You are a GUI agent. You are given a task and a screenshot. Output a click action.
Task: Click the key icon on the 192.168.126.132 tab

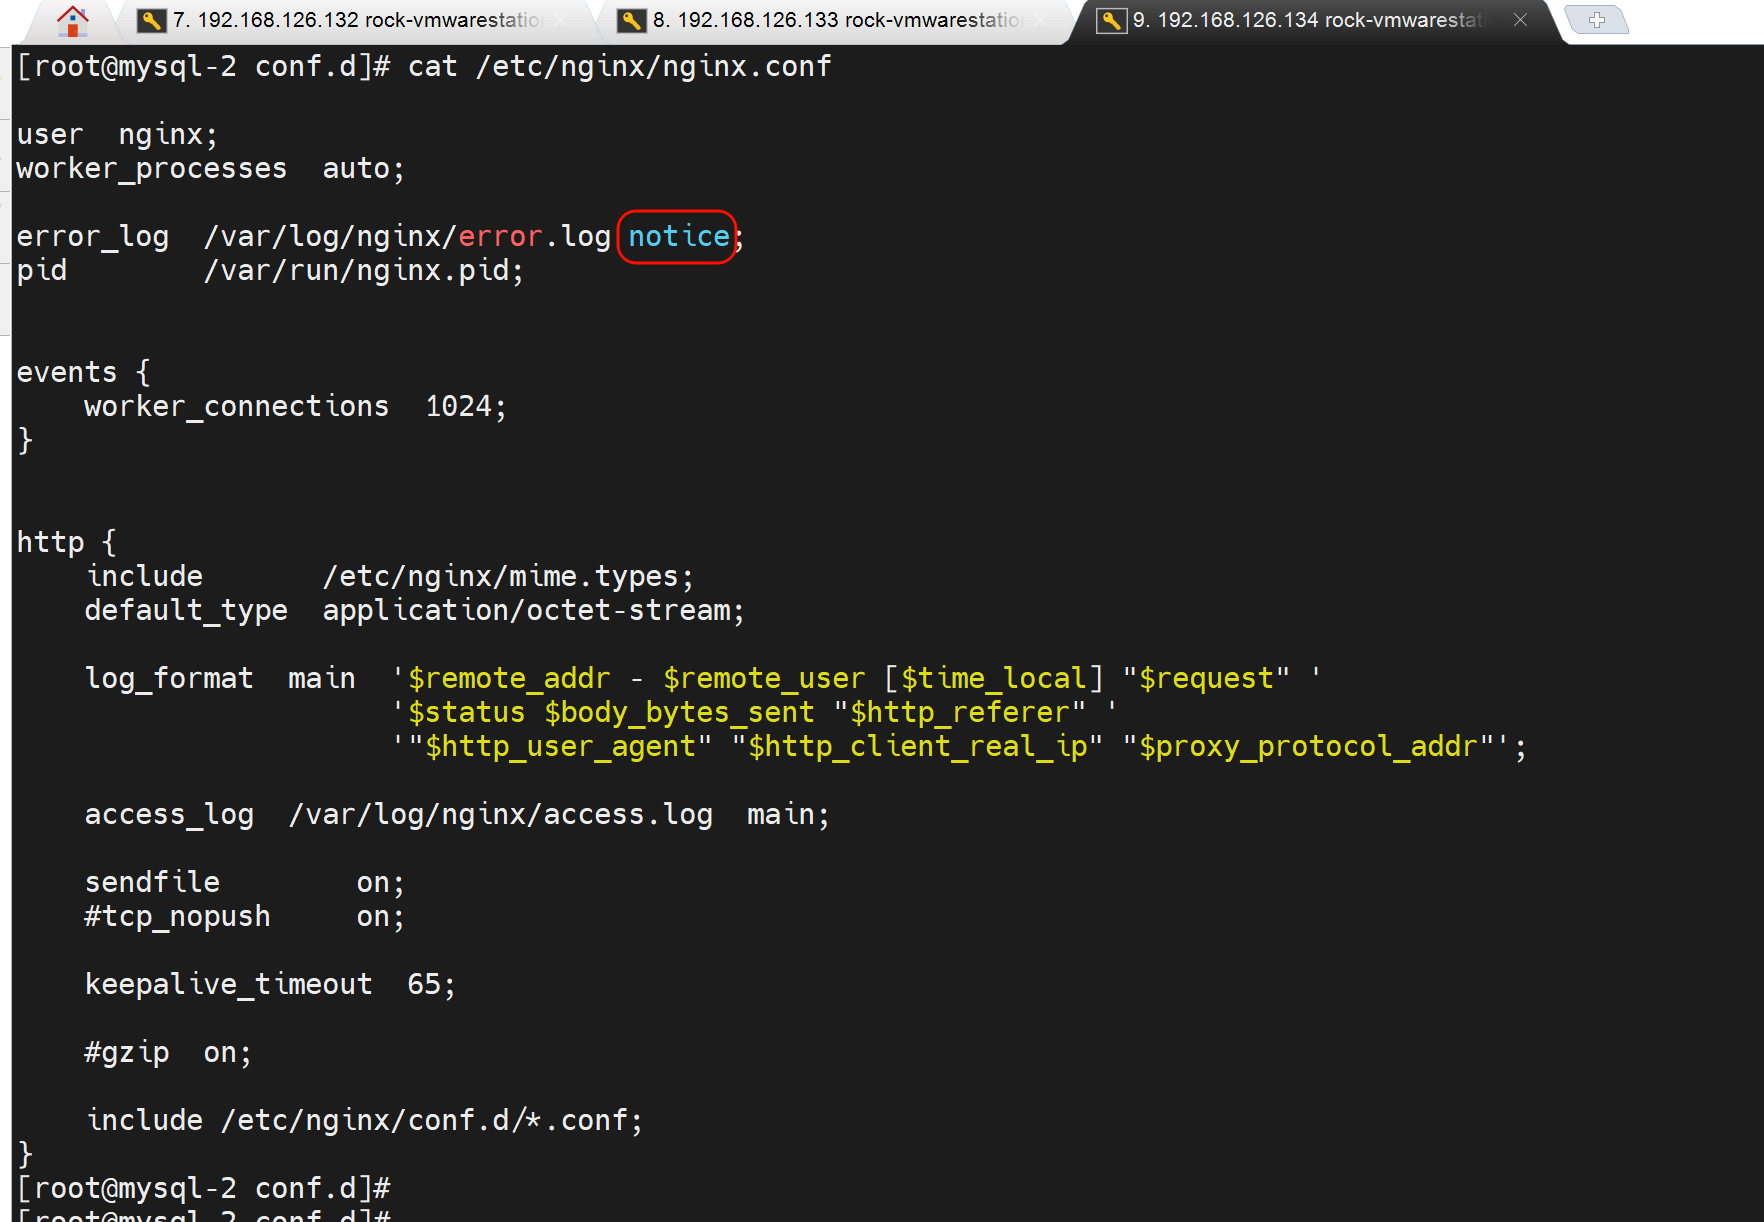[151, 20]
